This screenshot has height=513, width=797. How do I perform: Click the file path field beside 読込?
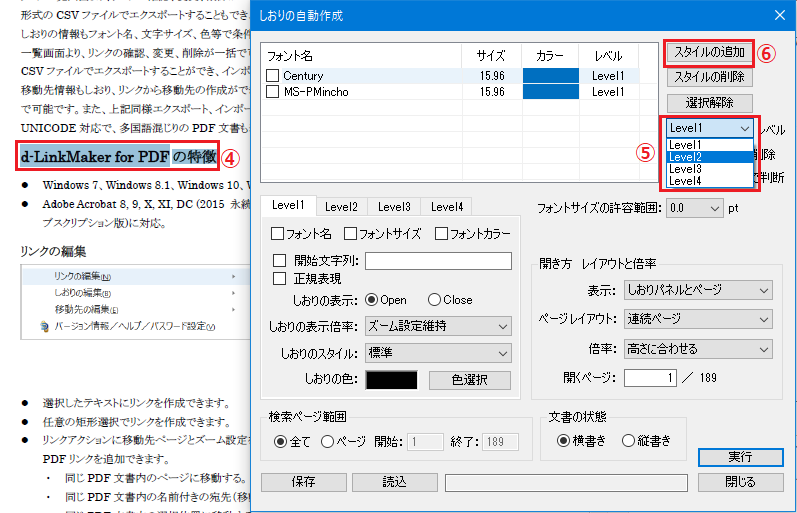tap(566, 482)
